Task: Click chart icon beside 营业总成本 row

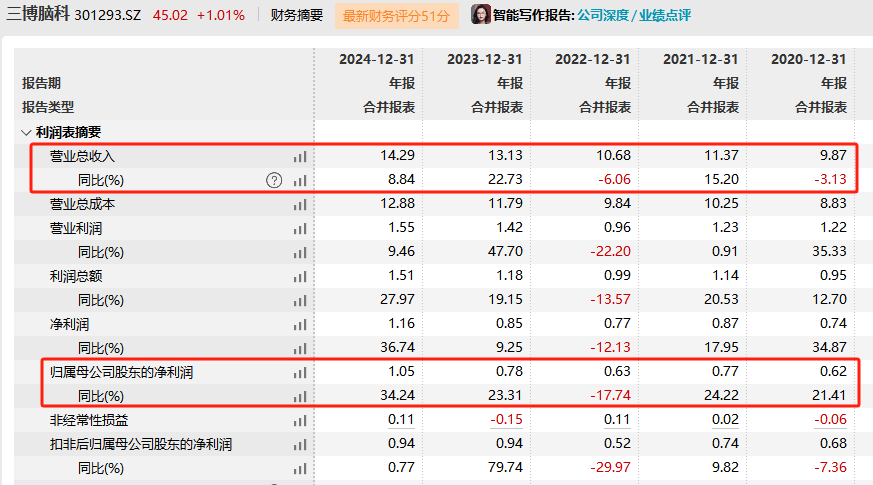Action: pyautogui.click(x=300, y=204)
